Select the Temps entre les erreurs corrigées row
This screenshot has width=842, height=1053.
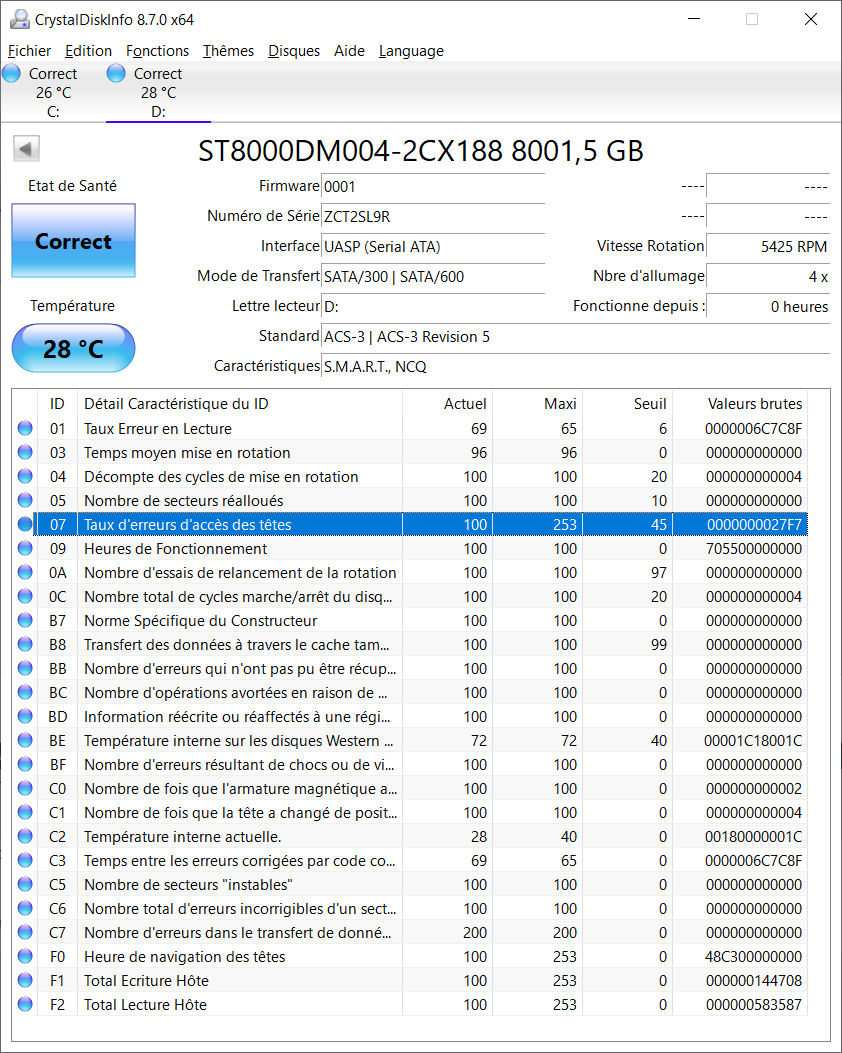pos(411,860)
